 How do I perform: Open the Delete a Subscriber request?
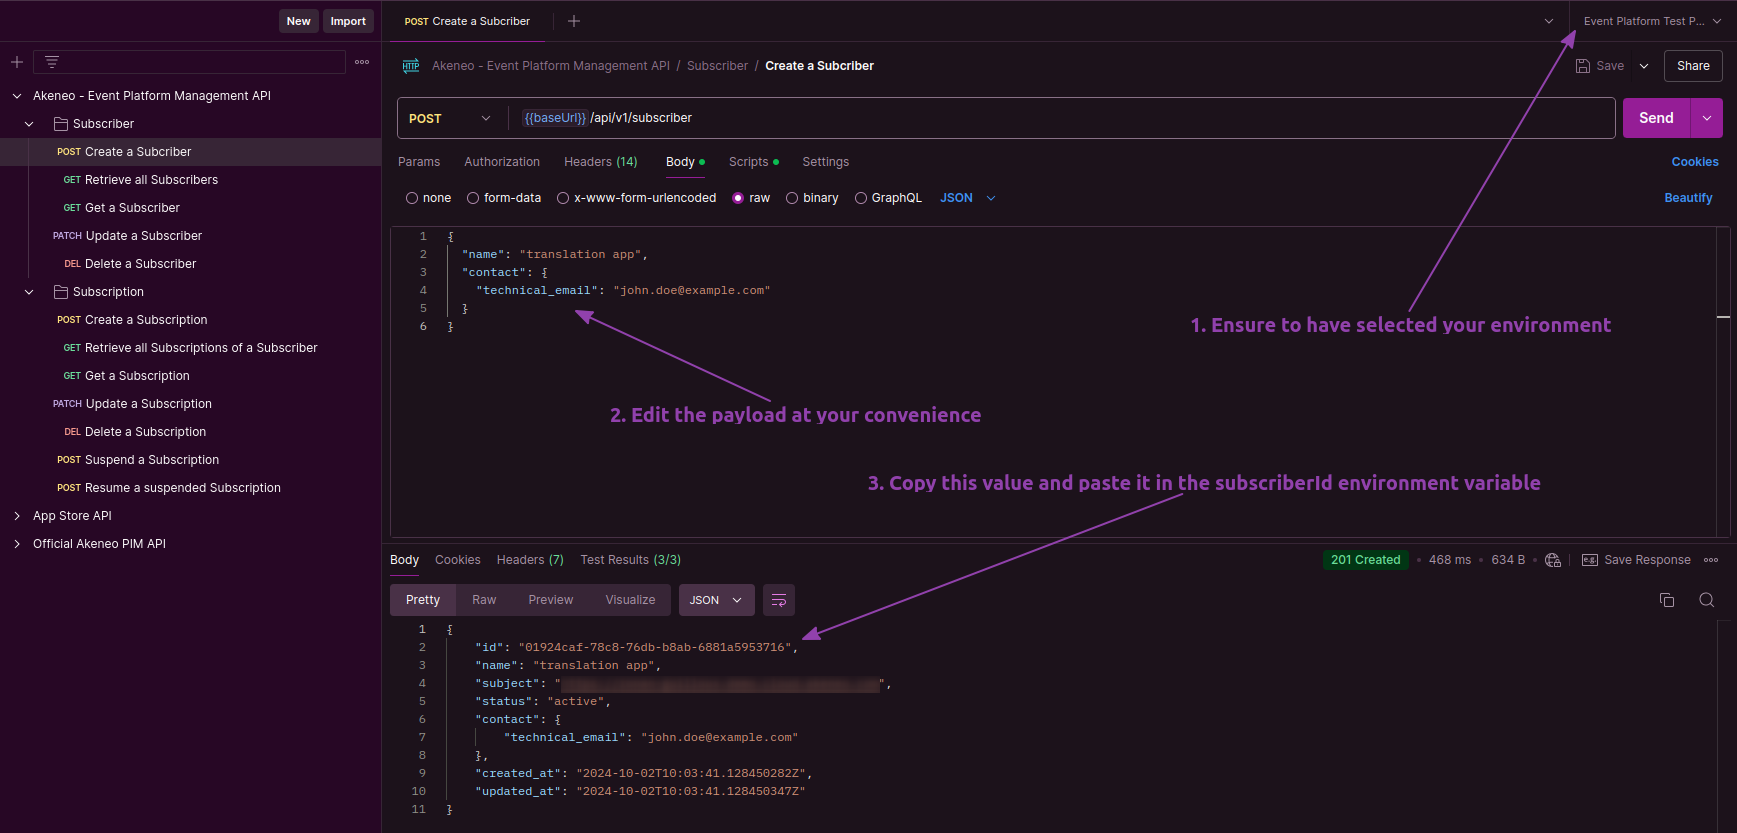(140, 264)
